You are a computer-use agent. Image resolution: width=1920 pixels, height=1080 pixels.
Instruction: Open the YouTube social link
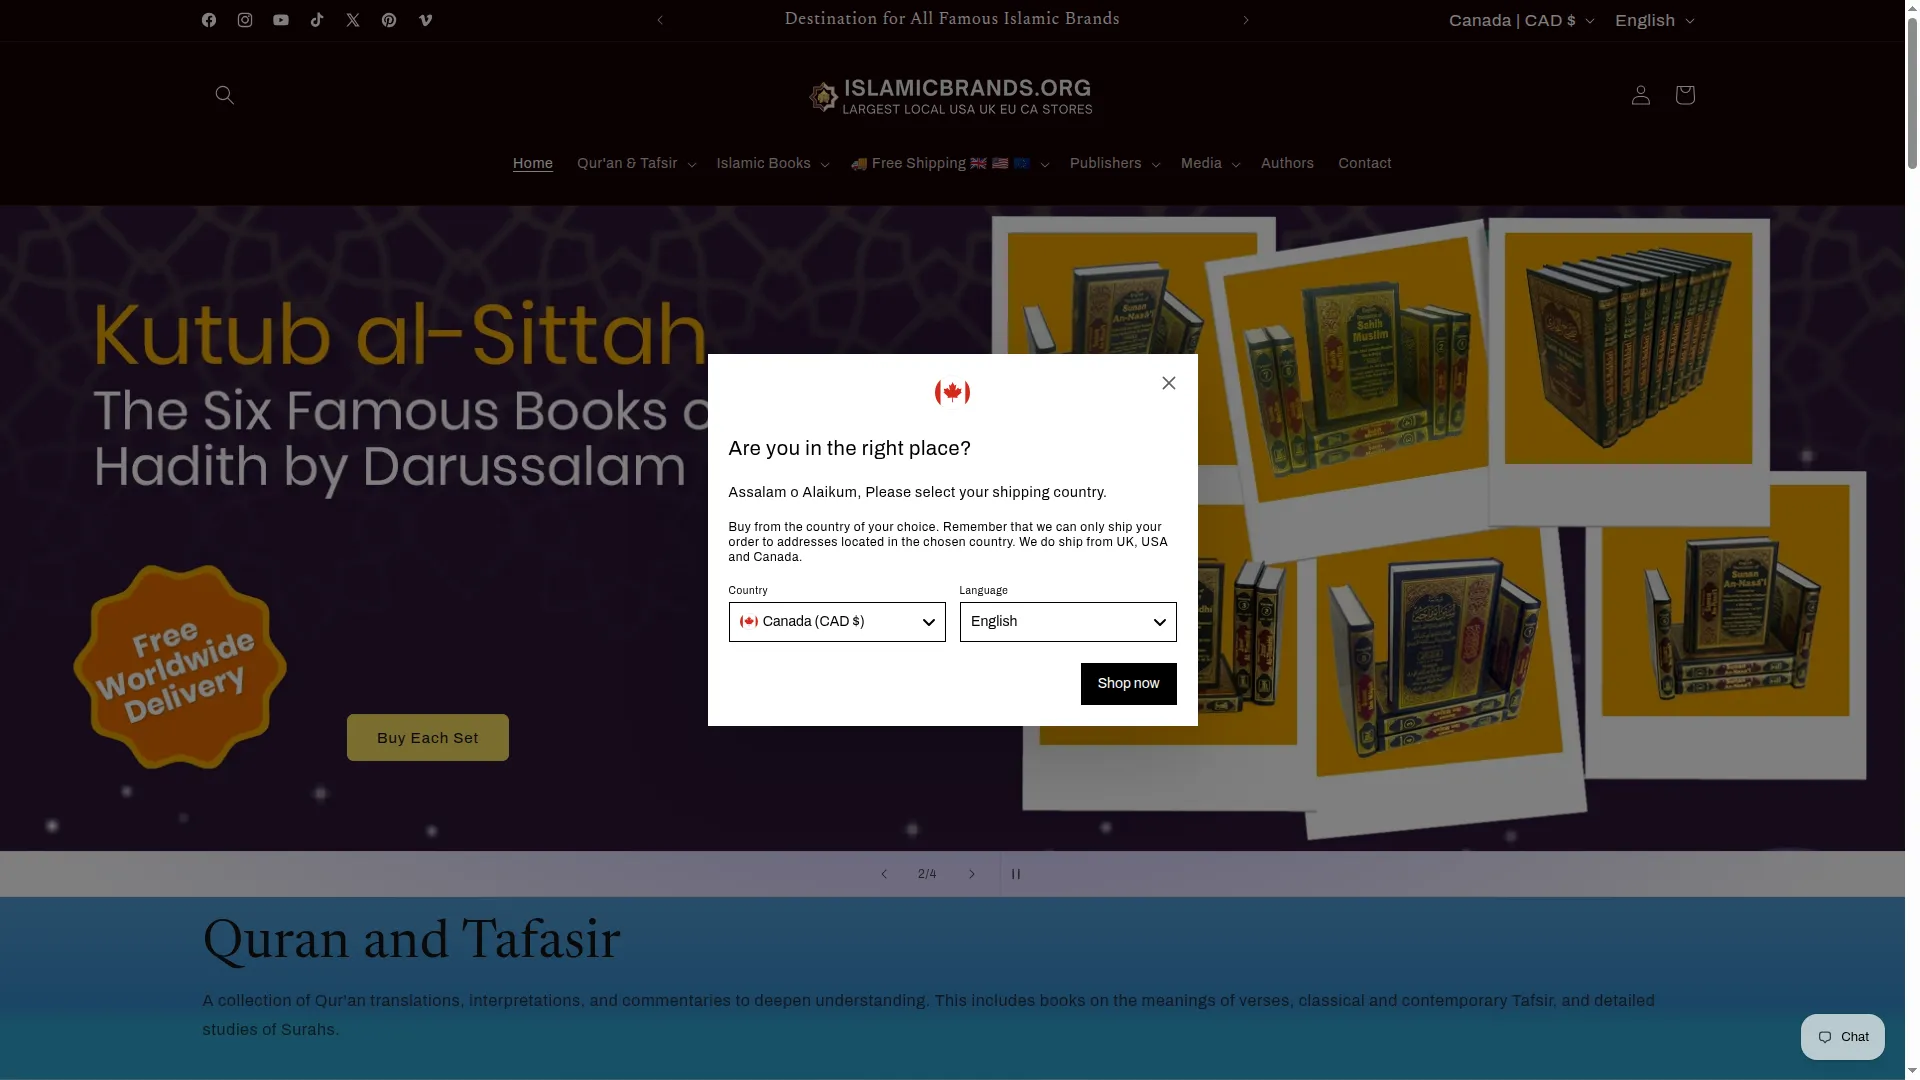[x=281, y=20]
